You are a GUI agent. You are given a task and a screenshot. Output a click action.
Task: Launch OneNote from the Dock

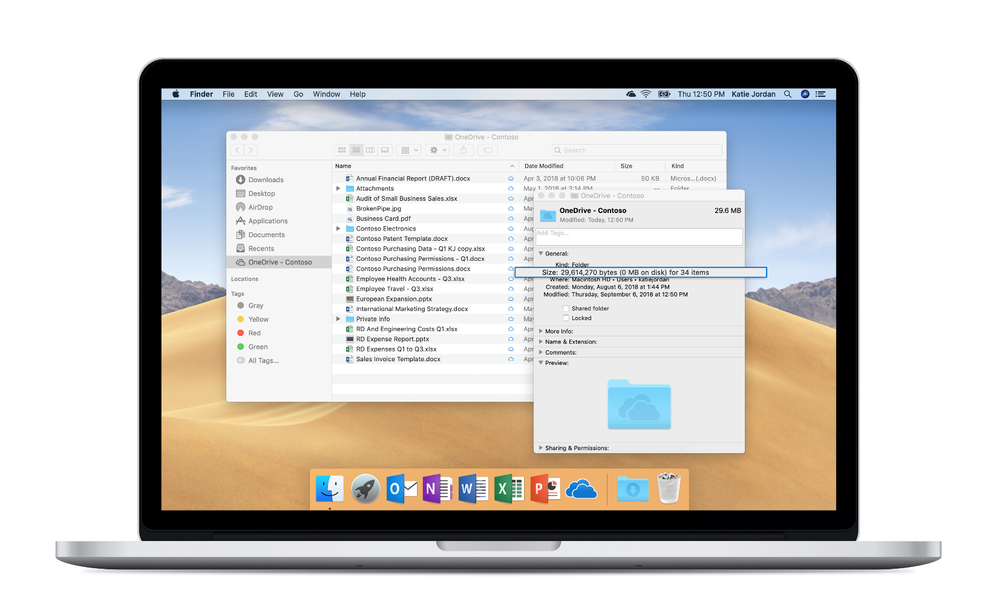437,489
